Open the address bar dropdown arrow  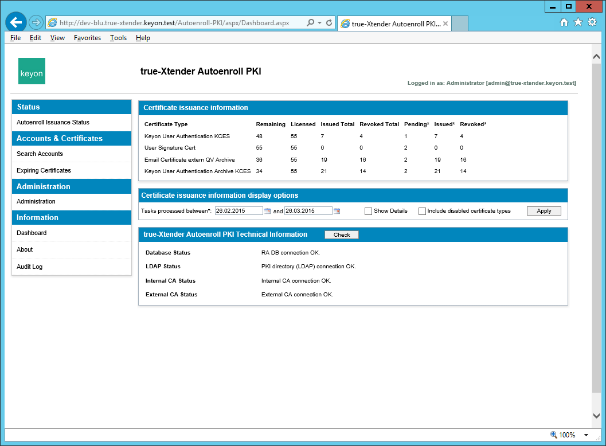pyautogui.click(x=320, y=23)
